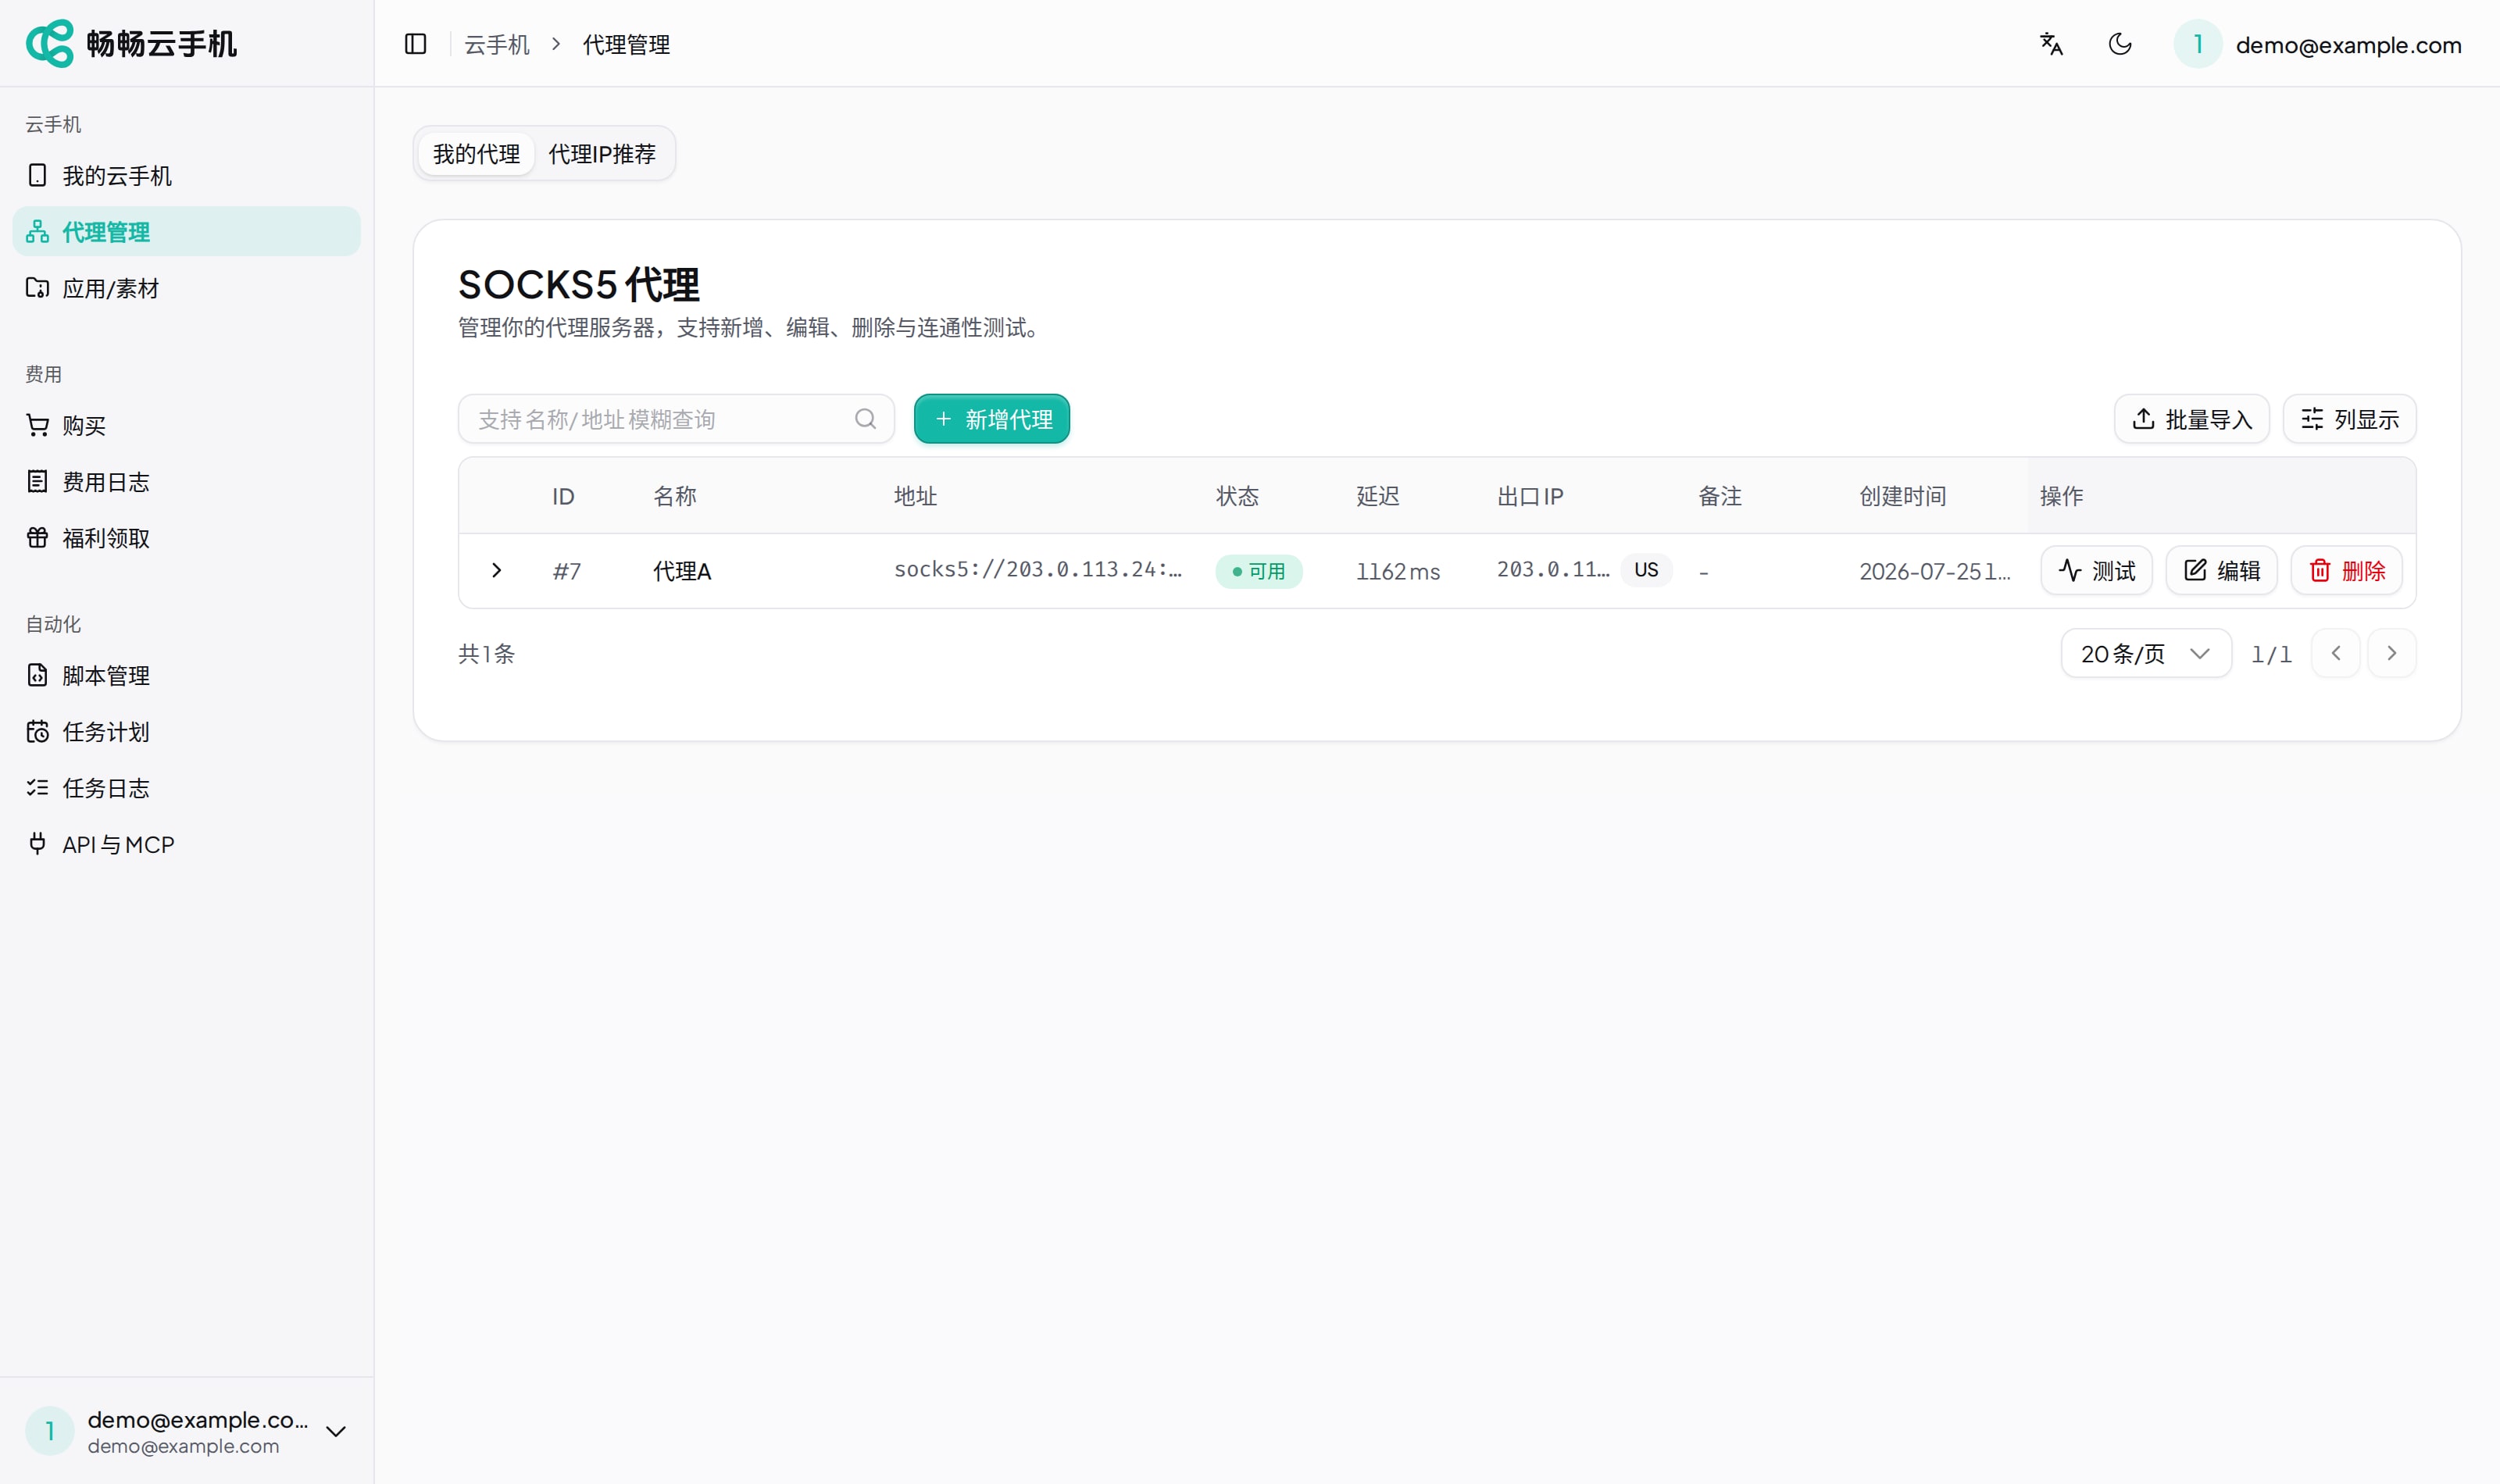Open 应用/素材 sidebar item
Image resolution: width=2500 pixels, height=1484 pixels.
point(186,288)
